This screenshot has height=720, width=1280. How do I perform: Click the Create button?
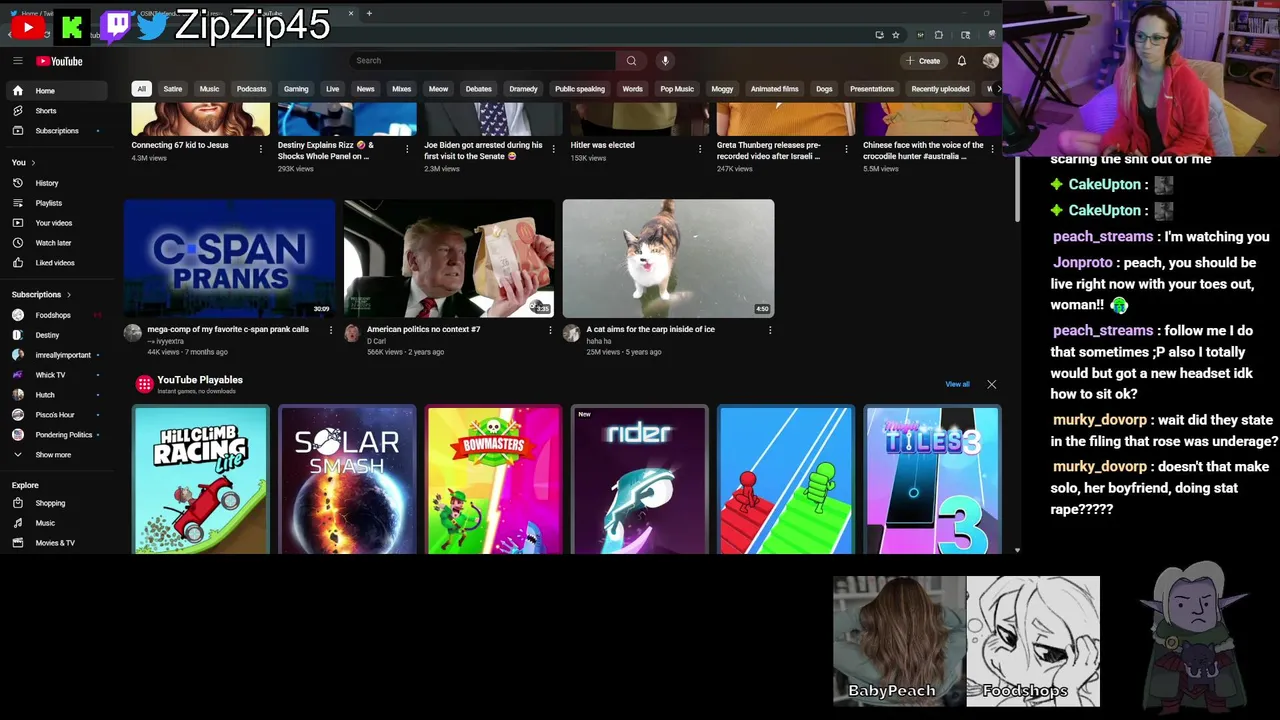(923, 61)
